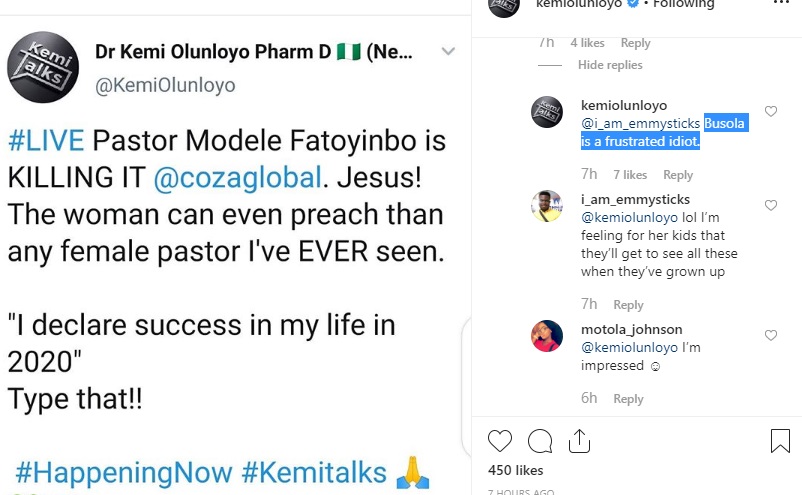Collapse thread with Hide replies
802x495 pixels.
point(610,65)
